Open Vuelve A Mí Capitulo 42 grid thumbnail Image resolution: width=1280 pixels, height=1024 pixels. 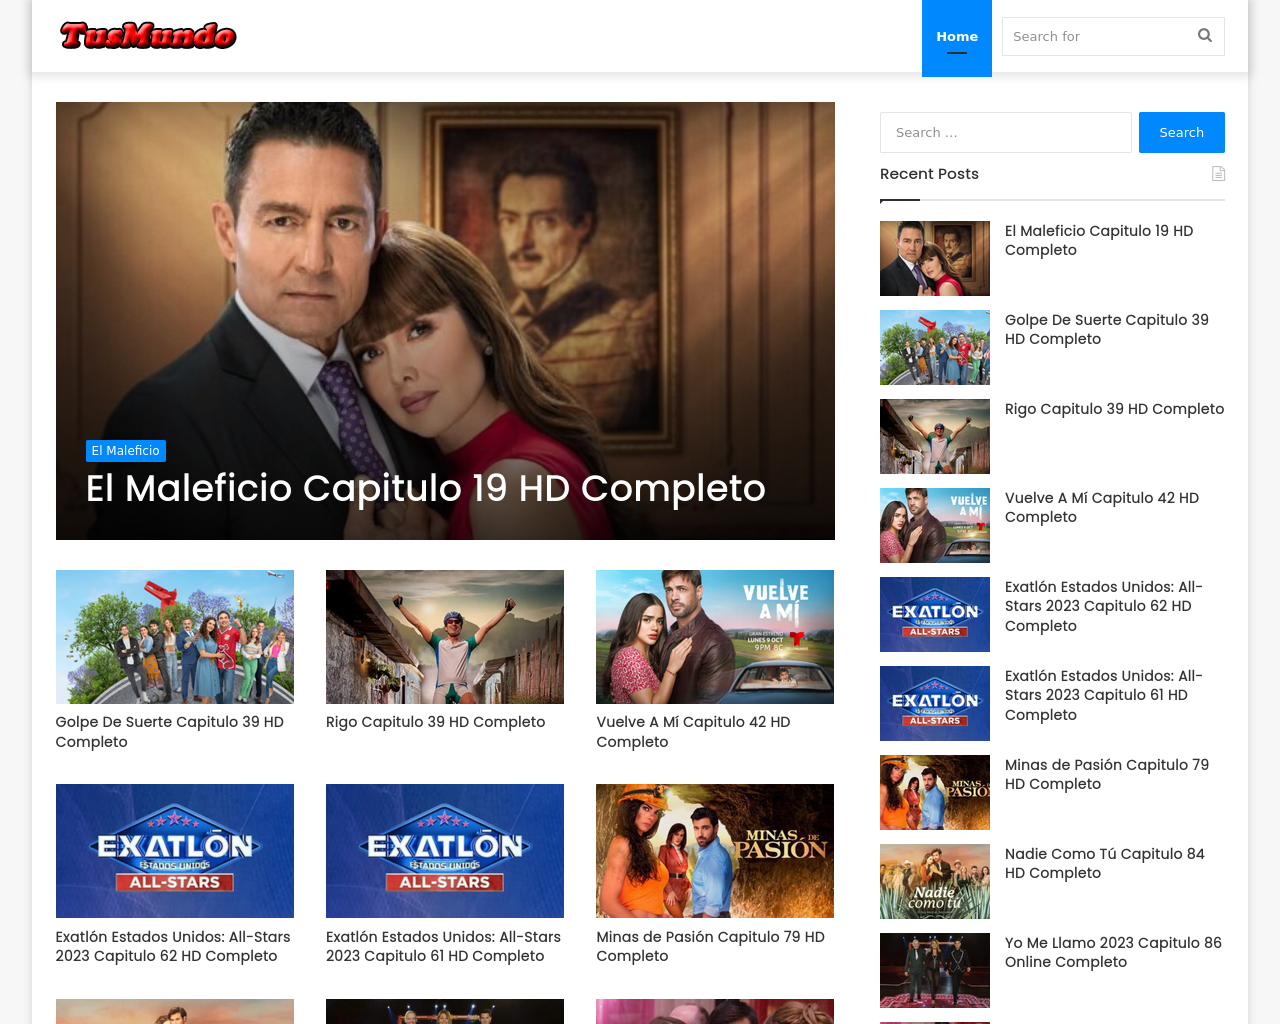click(715, 637)
